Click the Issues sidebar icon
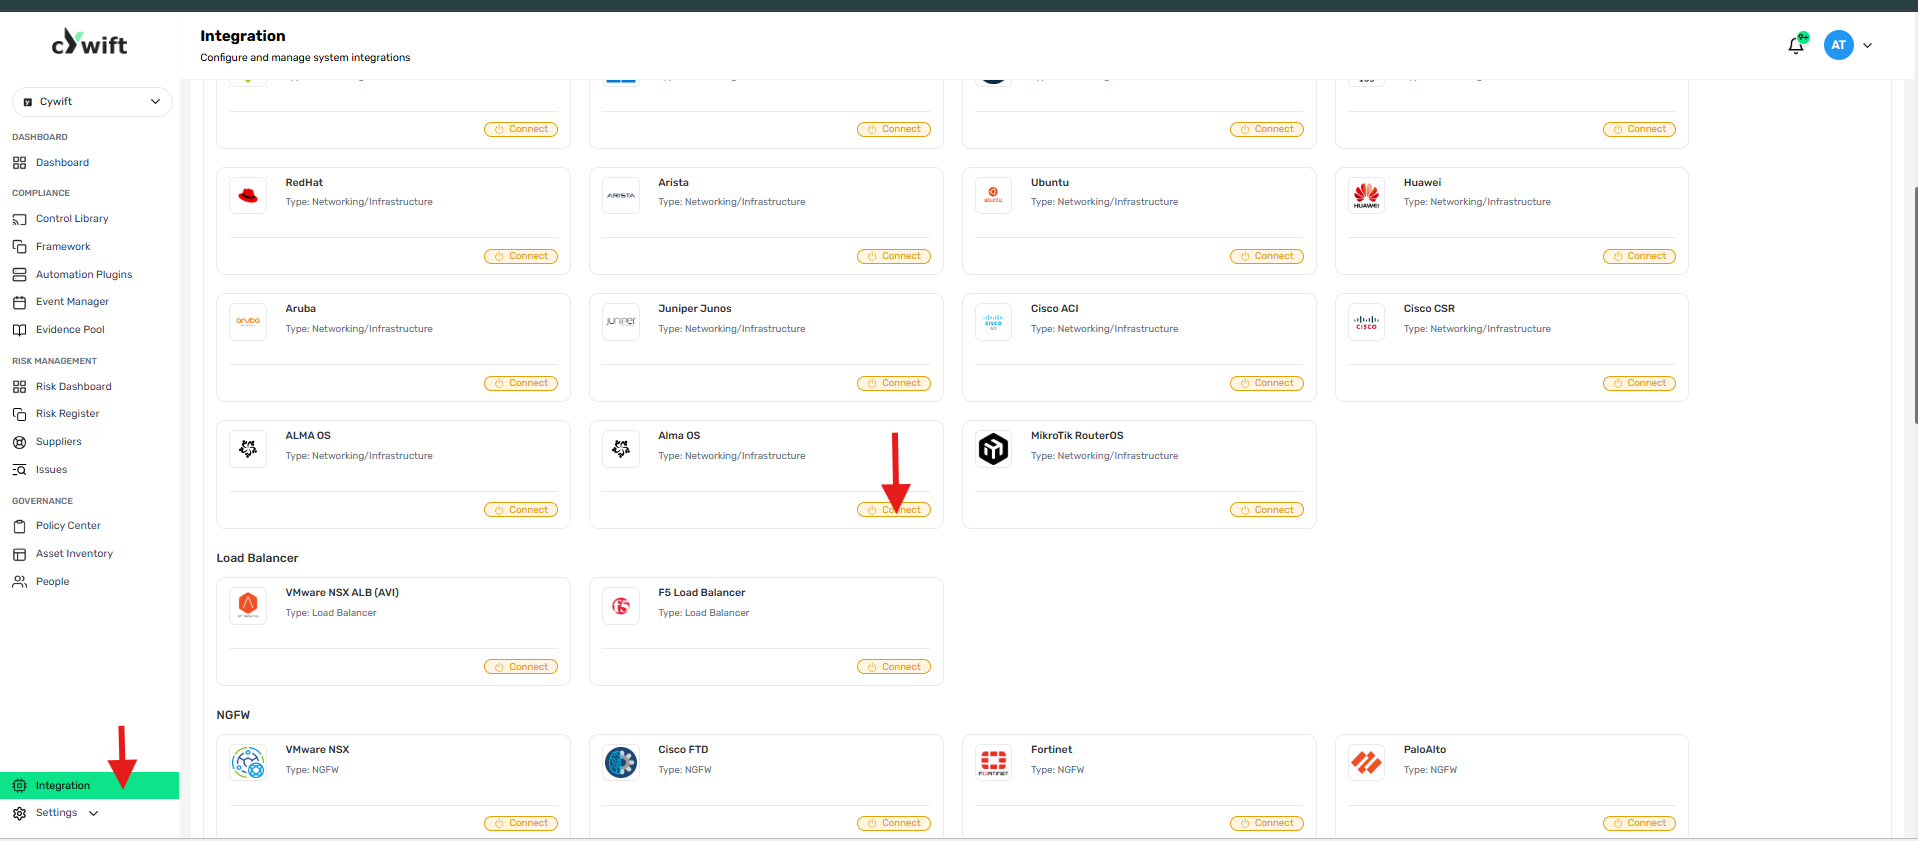Viewport: 1918px width, 841px height. (x=19, y=470)
